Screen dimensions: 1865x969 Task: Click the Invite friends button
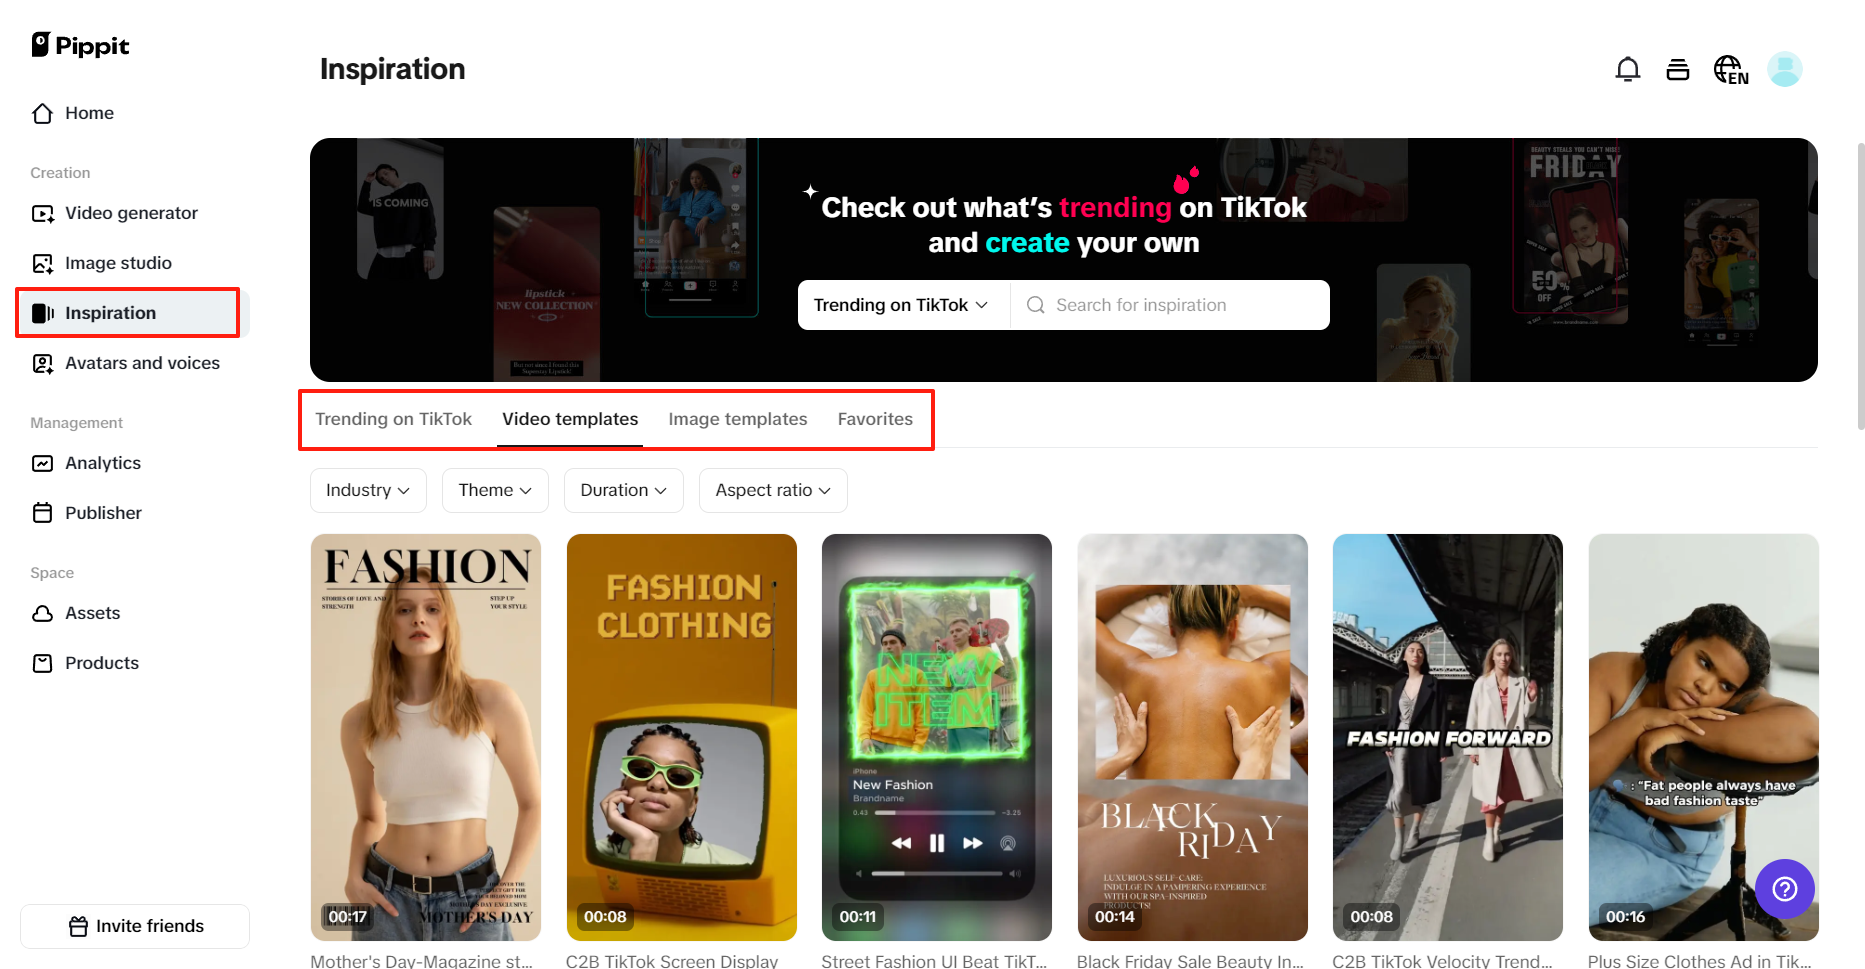(x=134, y=926)
